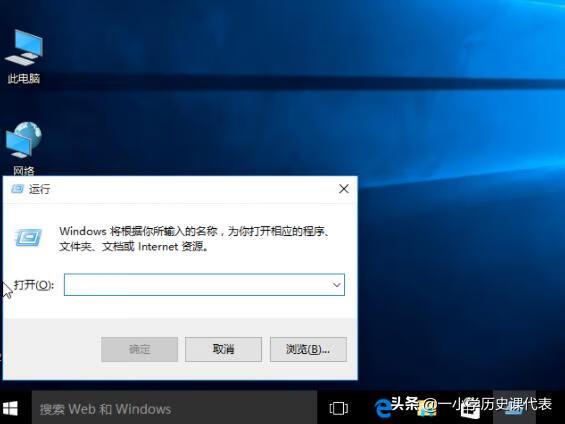Select the active 运行 taskbar icon

(x=514, y=408)
